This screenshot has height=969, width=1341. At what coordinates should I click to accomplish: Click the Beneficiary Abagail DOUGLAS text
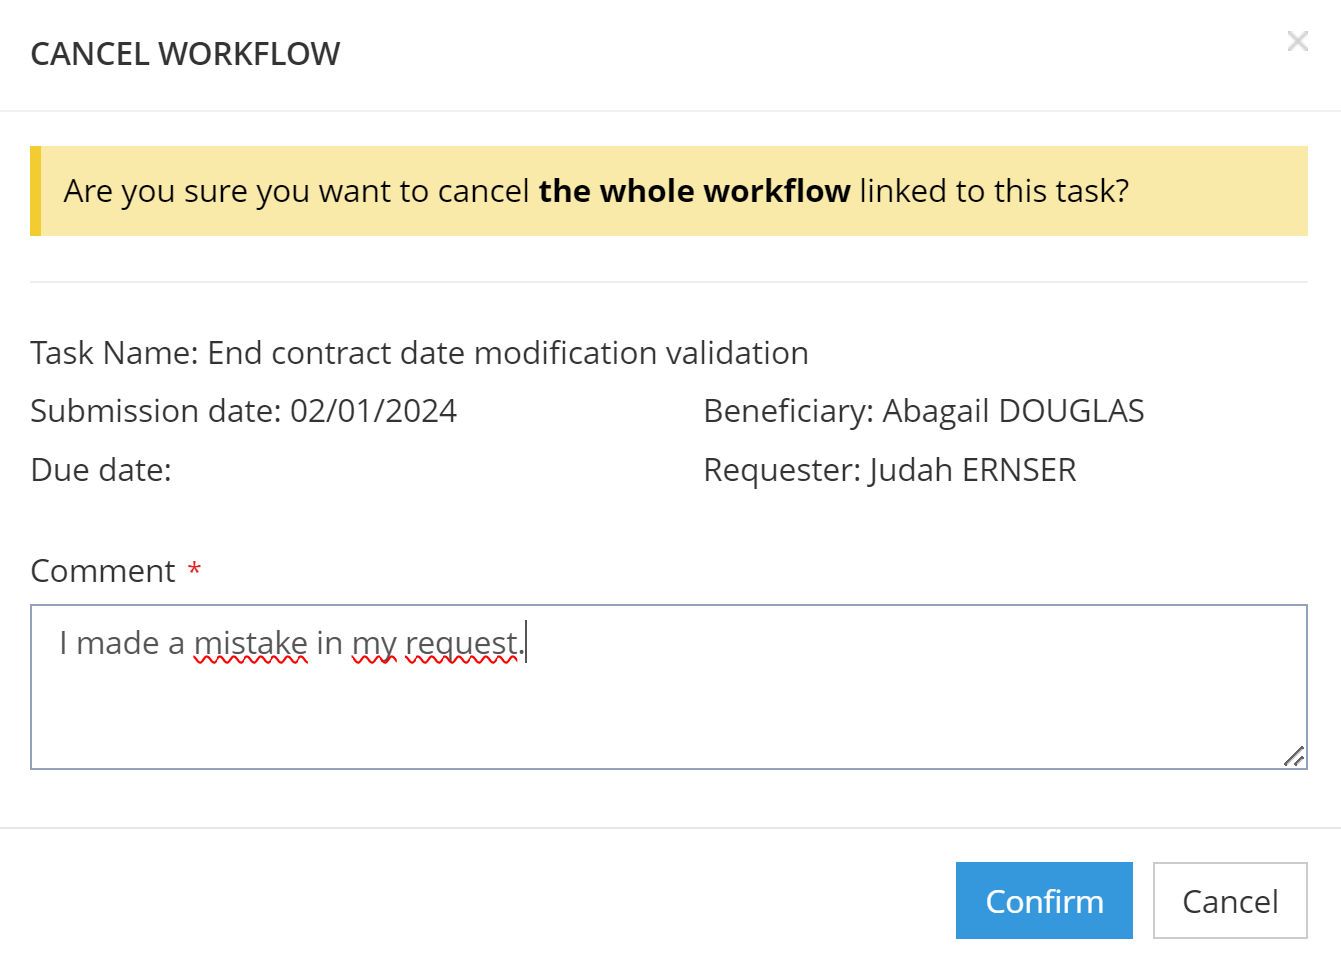(x=923, y=411)
